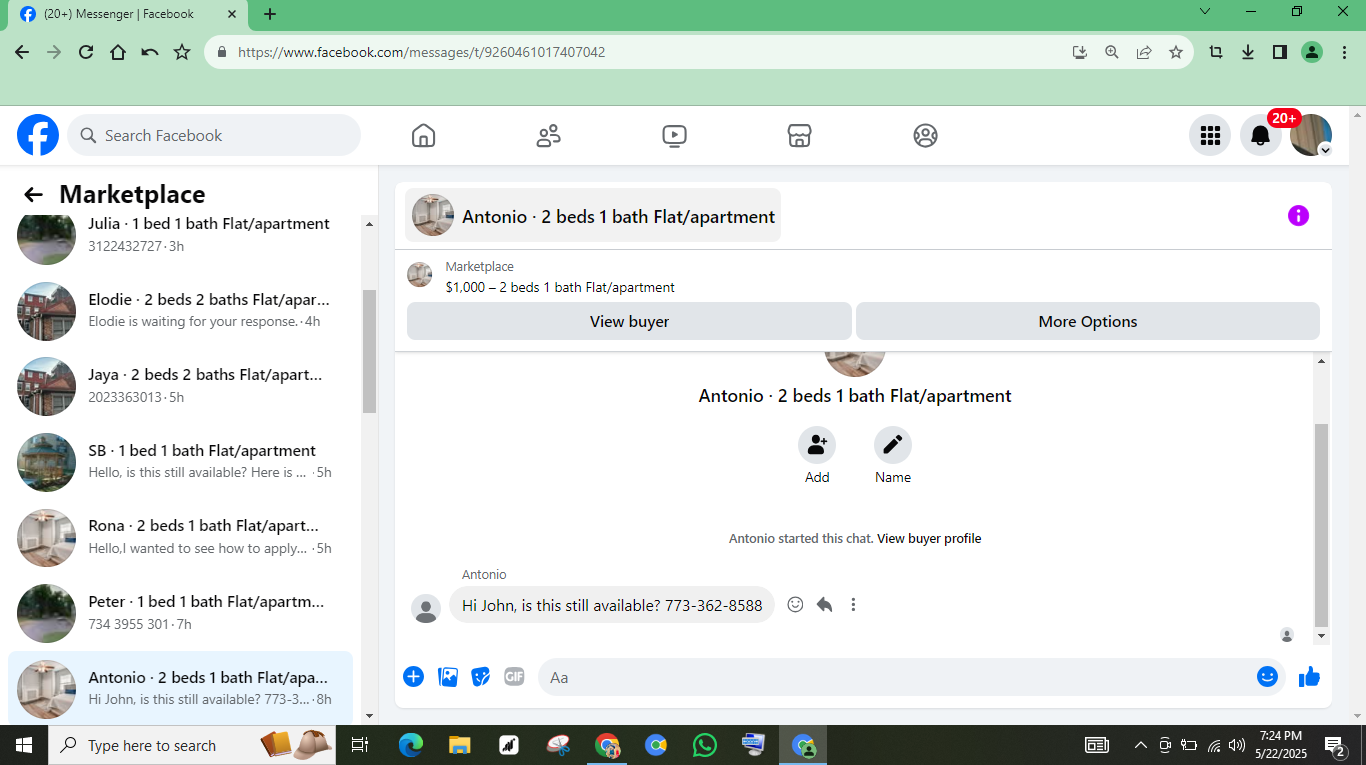Viewport: 1366px width, 765px height.
Task: Open the Facebook logo home link
Action: point(38,135)
